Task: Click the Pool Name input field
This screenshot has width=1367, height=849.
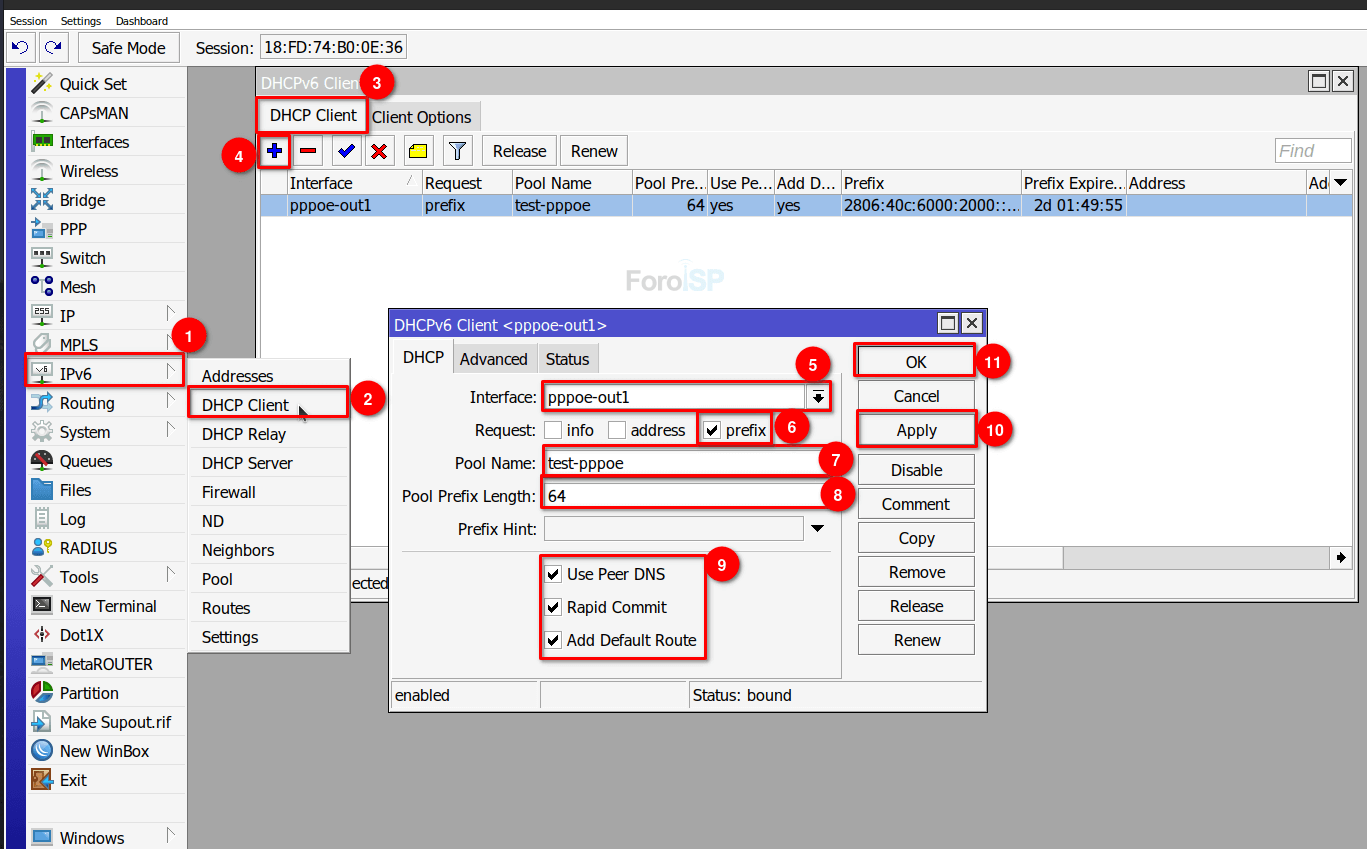Action: tap(683, 463)
